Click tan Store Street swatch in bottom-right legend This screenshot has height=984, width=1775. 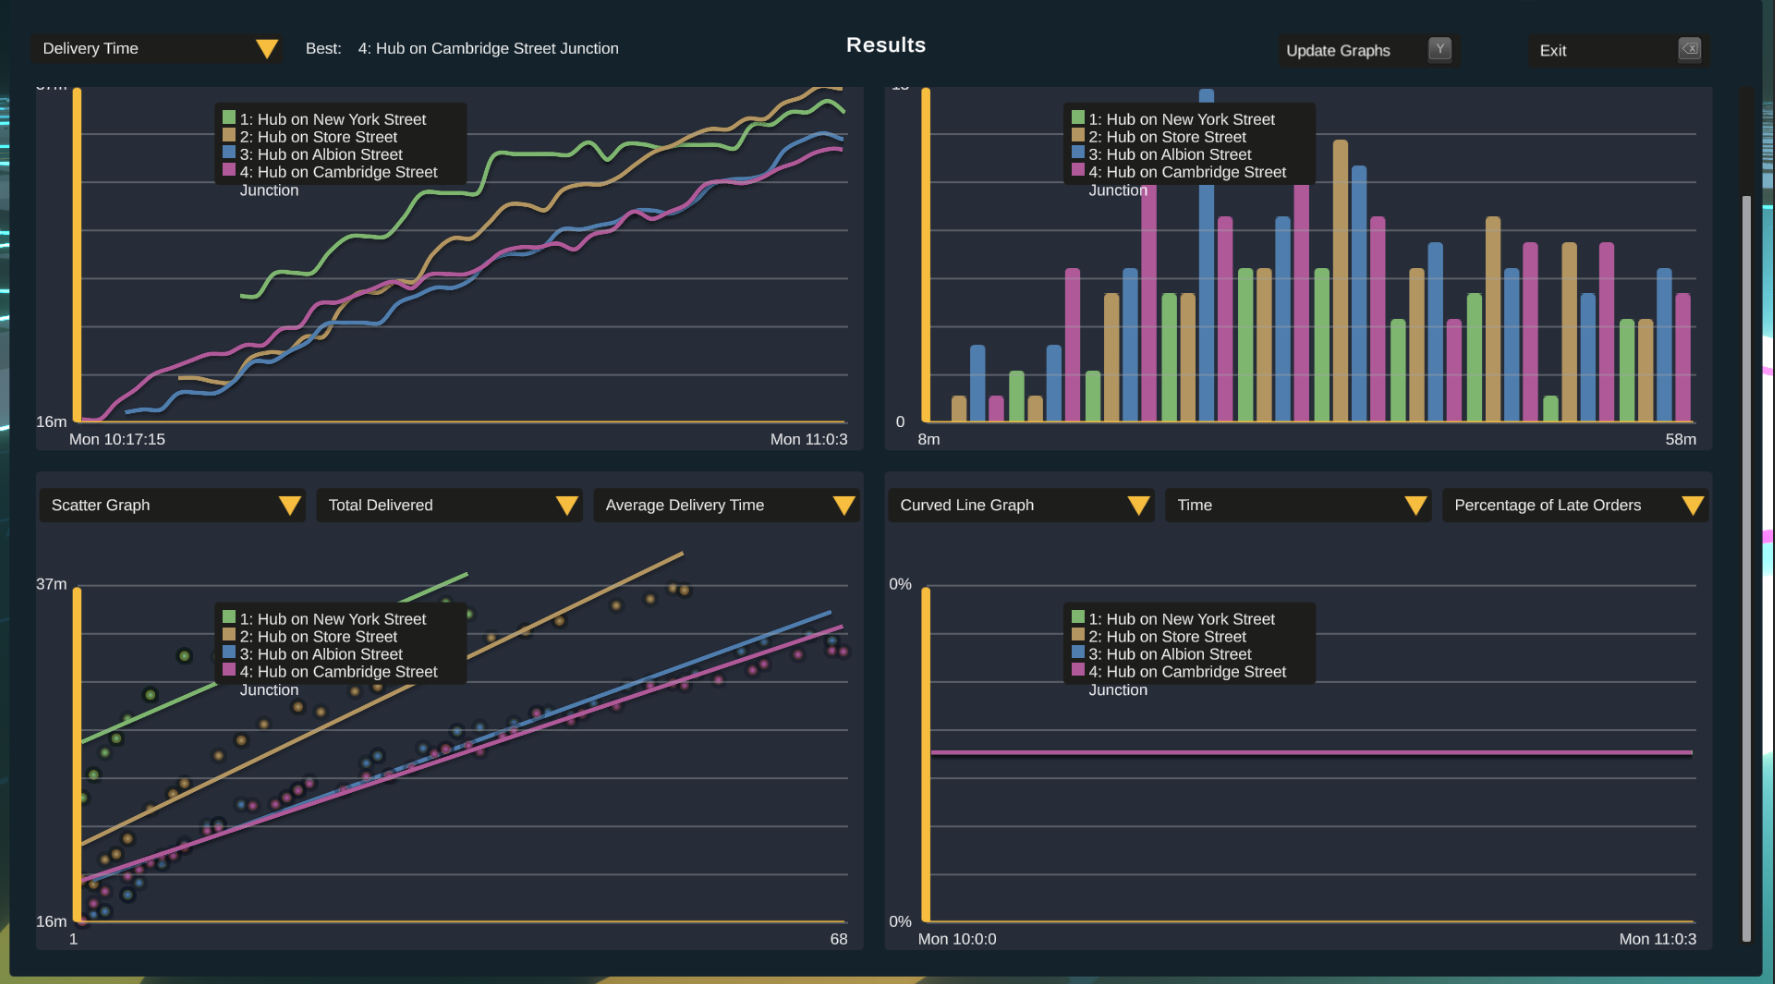click(1078, 635)
